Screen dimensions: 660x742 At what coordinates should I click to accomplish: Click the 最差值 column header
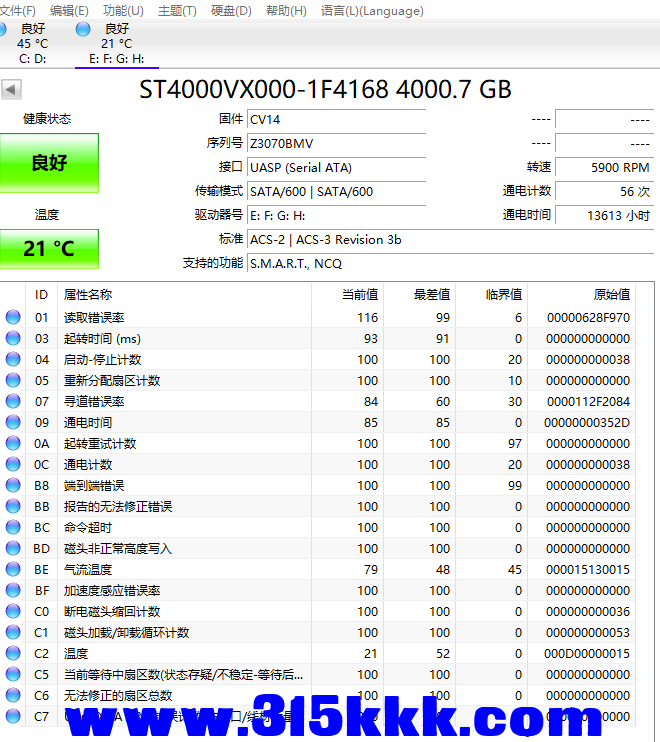(x=420, y=295)
